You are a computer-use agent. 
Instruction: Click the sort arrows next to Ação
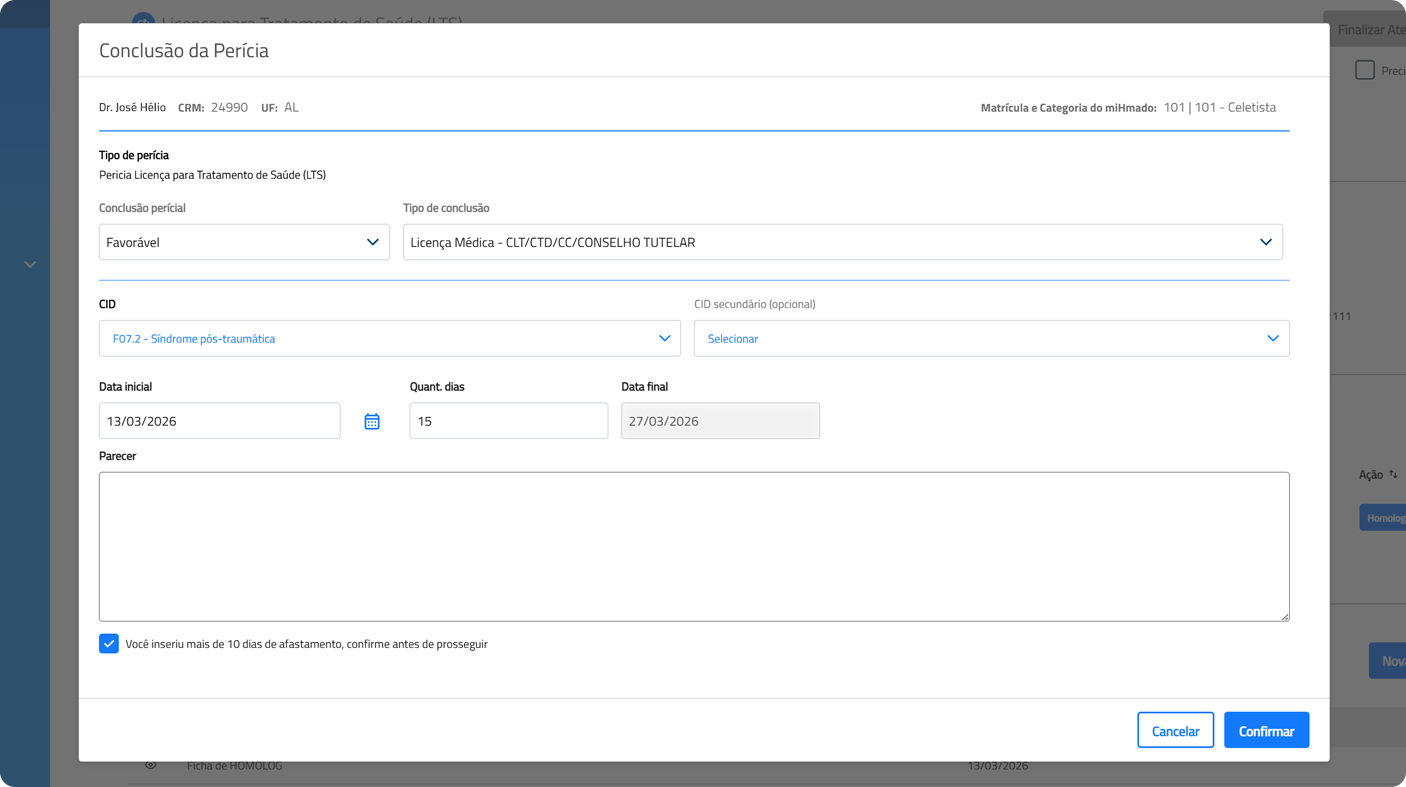pos(1393,475)
